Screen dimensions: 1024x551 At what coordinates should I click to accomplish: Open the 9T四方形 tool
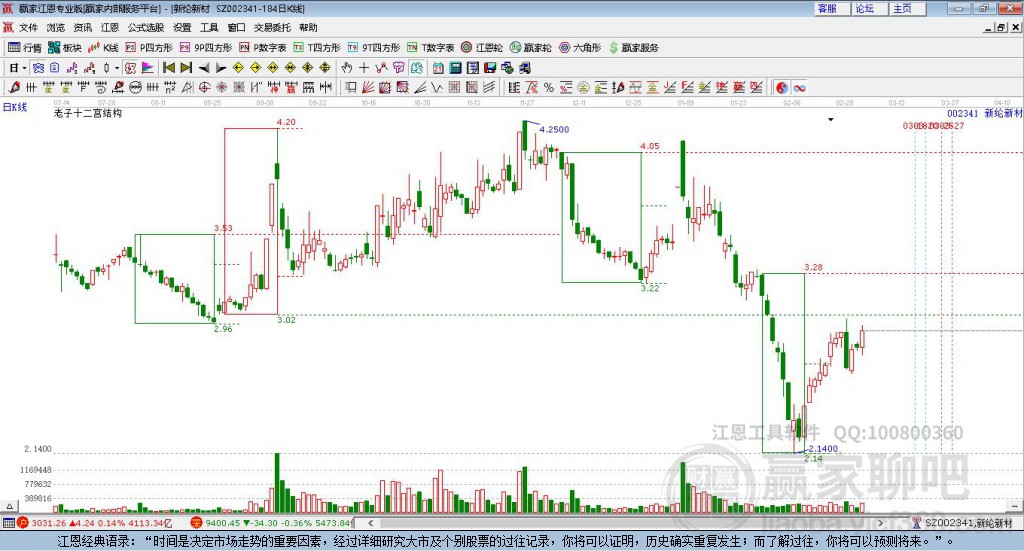click(x=374, y=48)
